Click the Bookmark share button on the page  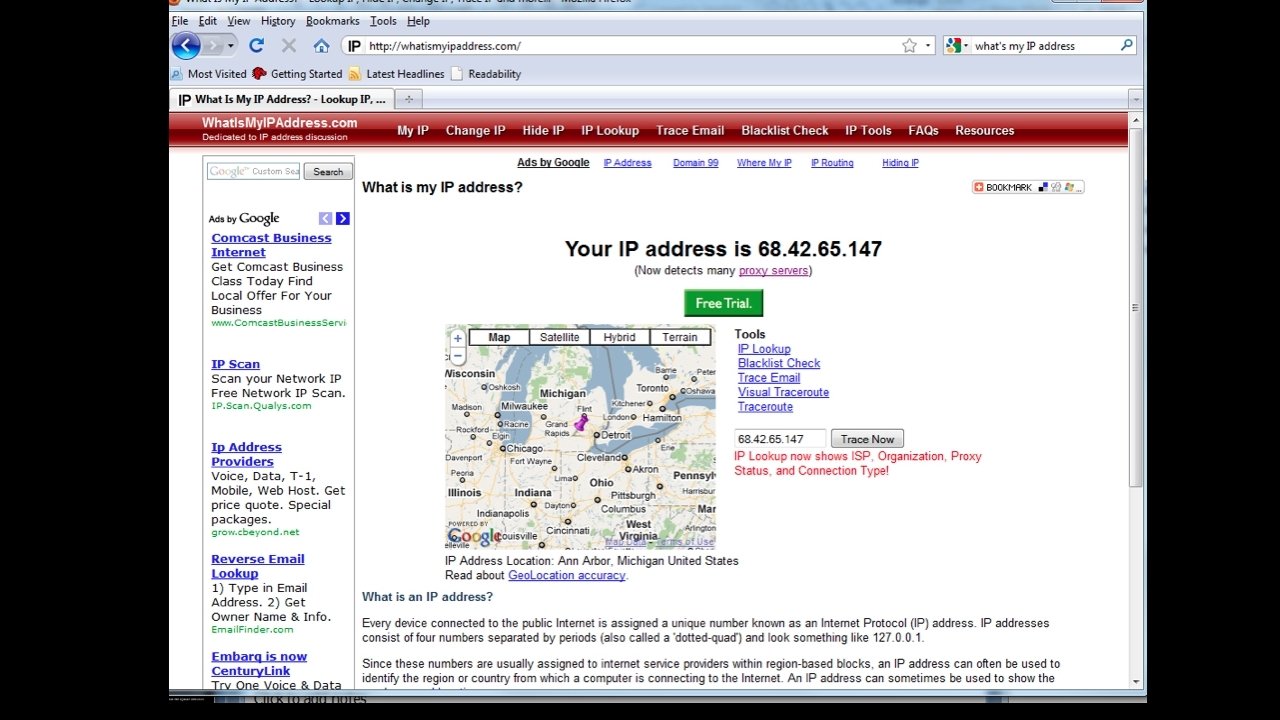click(x=1028, y=187)
